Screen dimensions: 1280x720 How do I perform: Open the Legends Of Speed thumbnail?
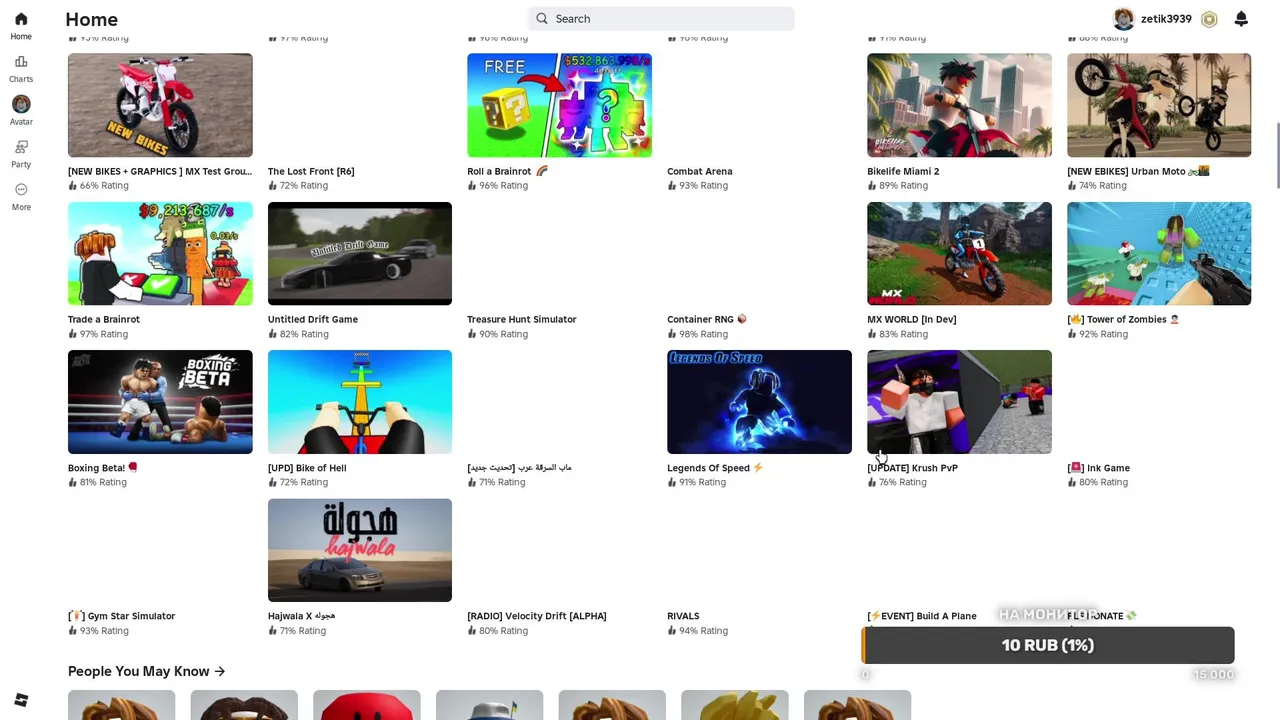point(759,402)
